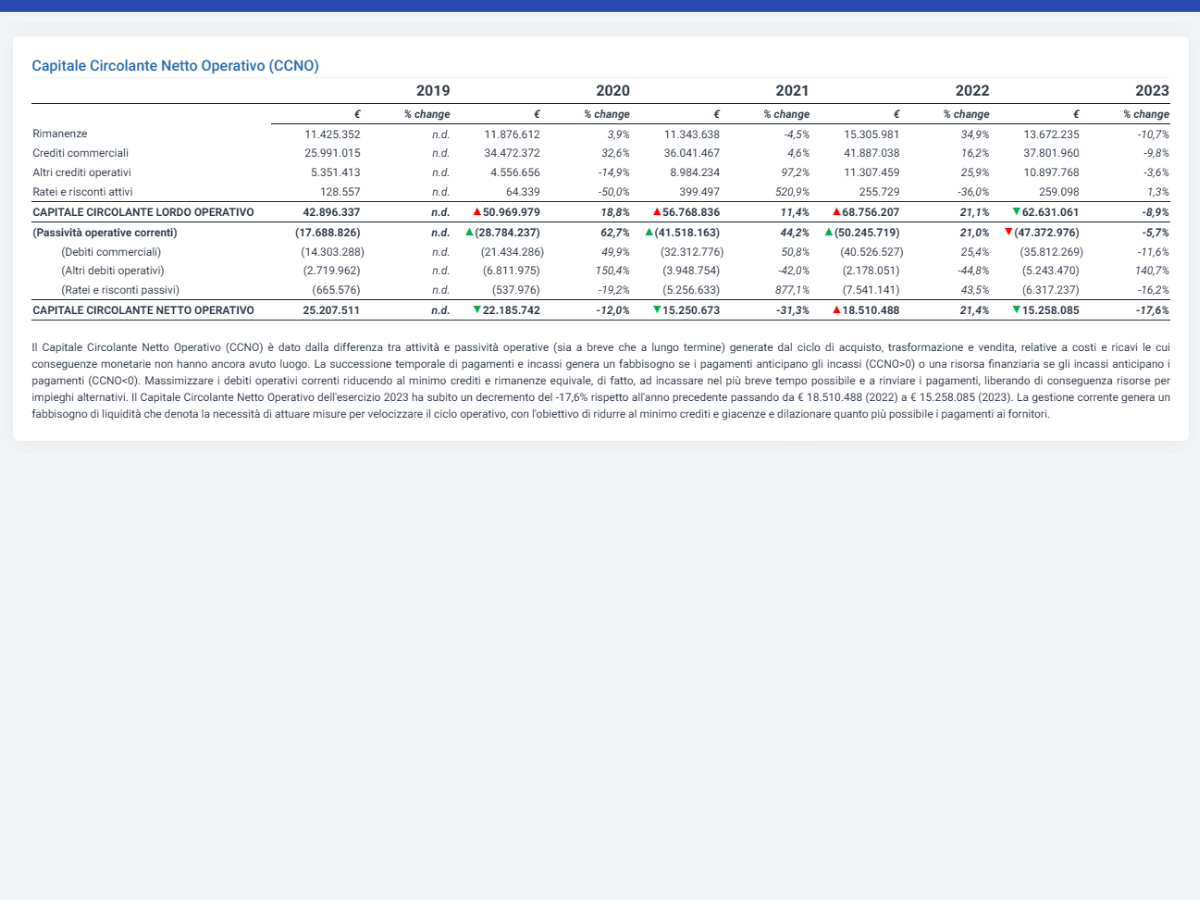Click the red up arrow beside 18.510.488
The width and height of the screenshot is (1200, 900).
coord(836,310)
